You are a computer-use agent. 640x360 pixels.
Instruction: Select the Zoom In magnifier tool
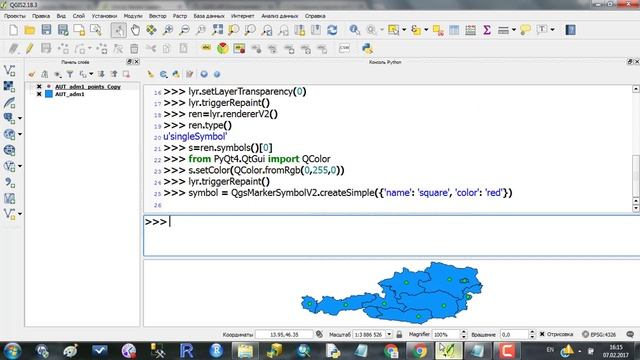coord(168,30)
